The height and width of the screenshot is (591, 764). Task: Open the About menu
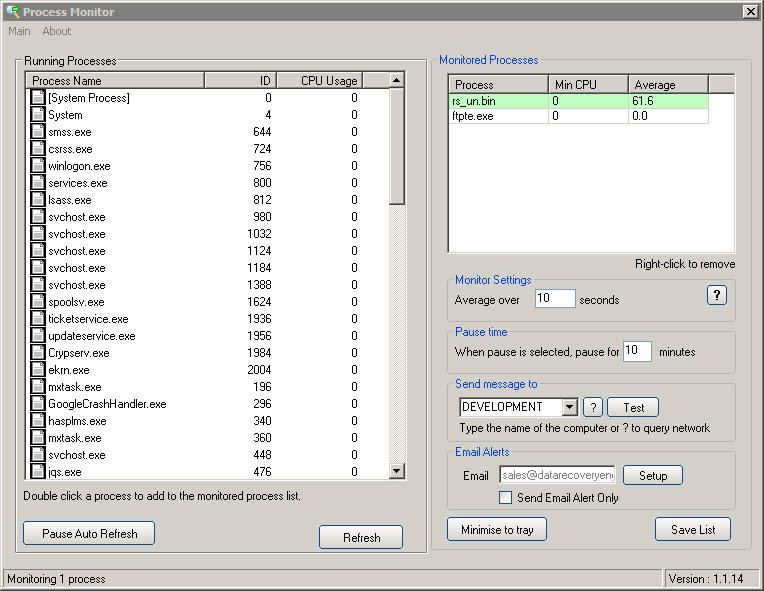pyautogui.click(x=57, y=31)
